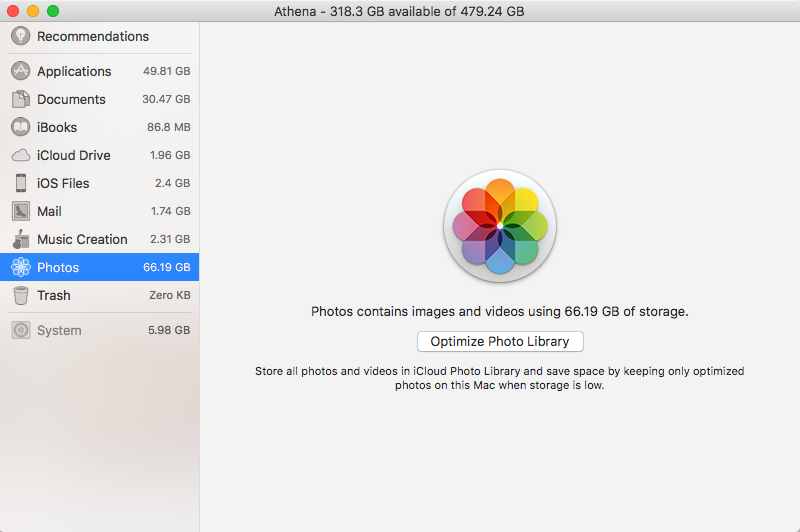Select iCloud Drive in the sidebar

click(73, 155)
